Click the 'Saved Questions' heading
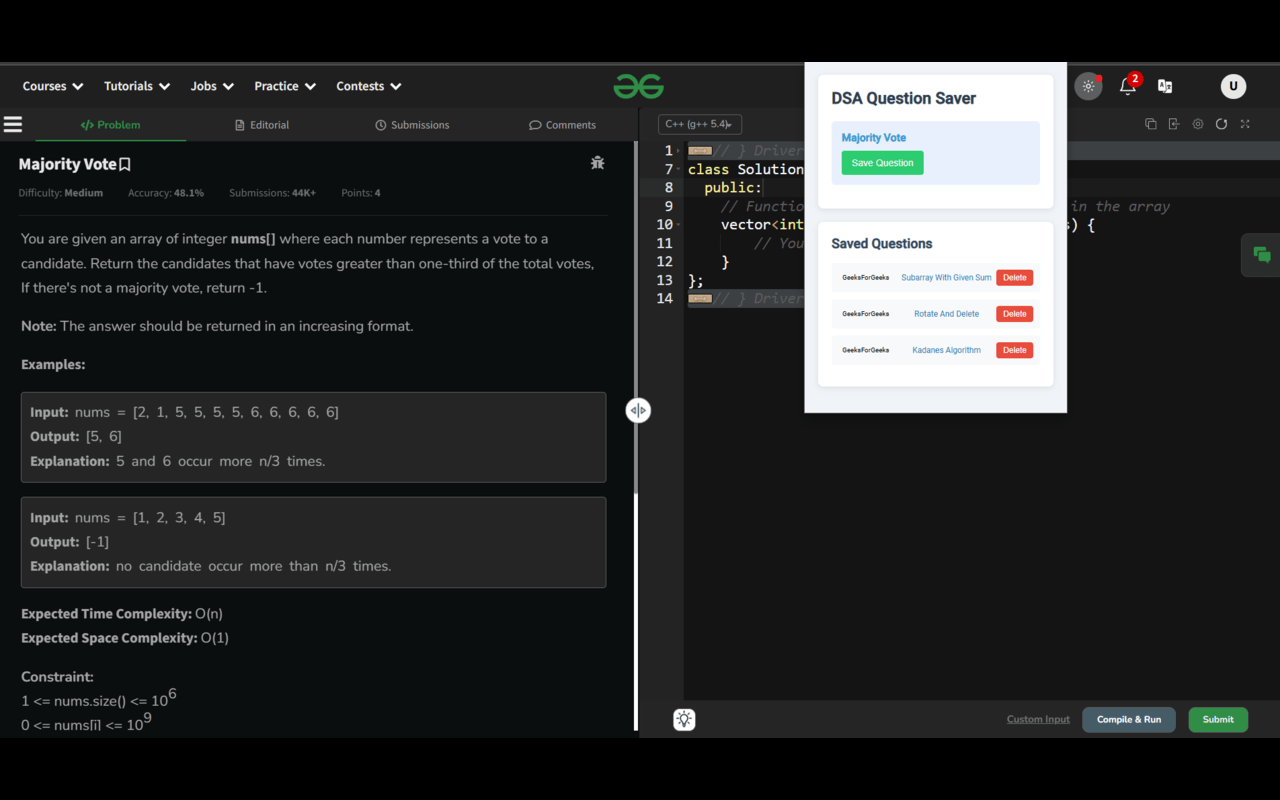The height and width of the screenshot is (800, 1280). click(882, 244)
